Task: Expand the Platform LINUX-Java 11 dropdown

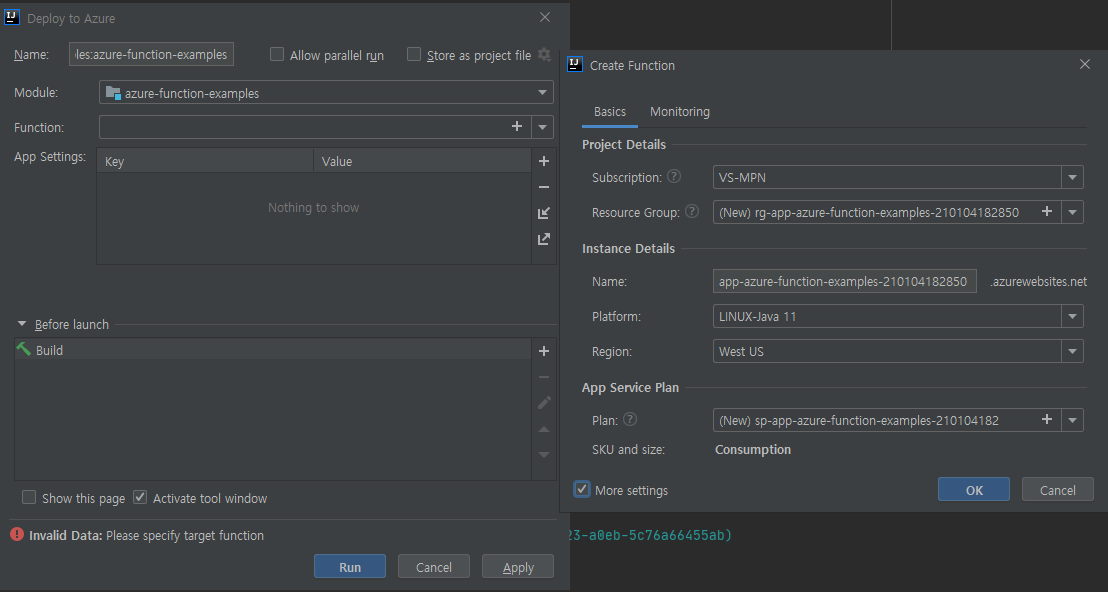Action: point(1073,316)
